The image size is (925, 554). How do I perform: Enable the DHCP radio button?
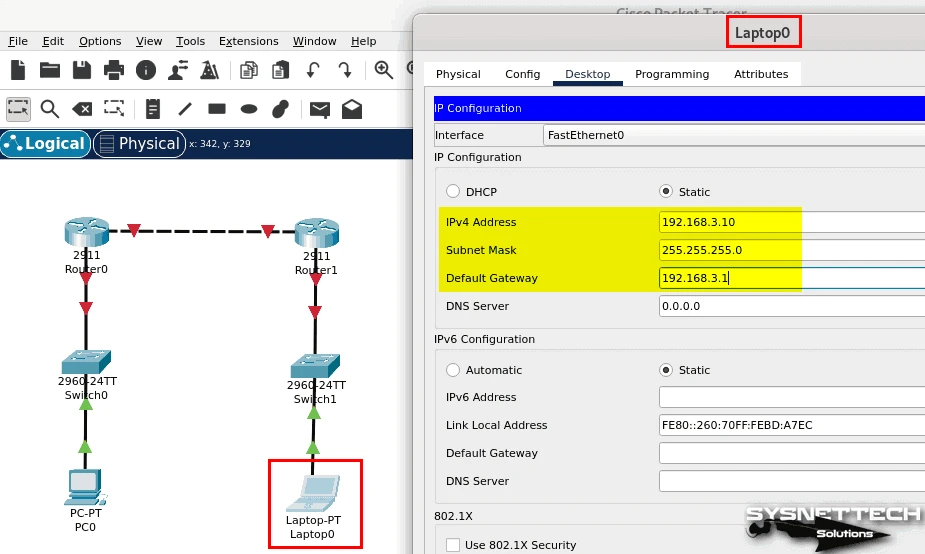click(x=454, y=191)
